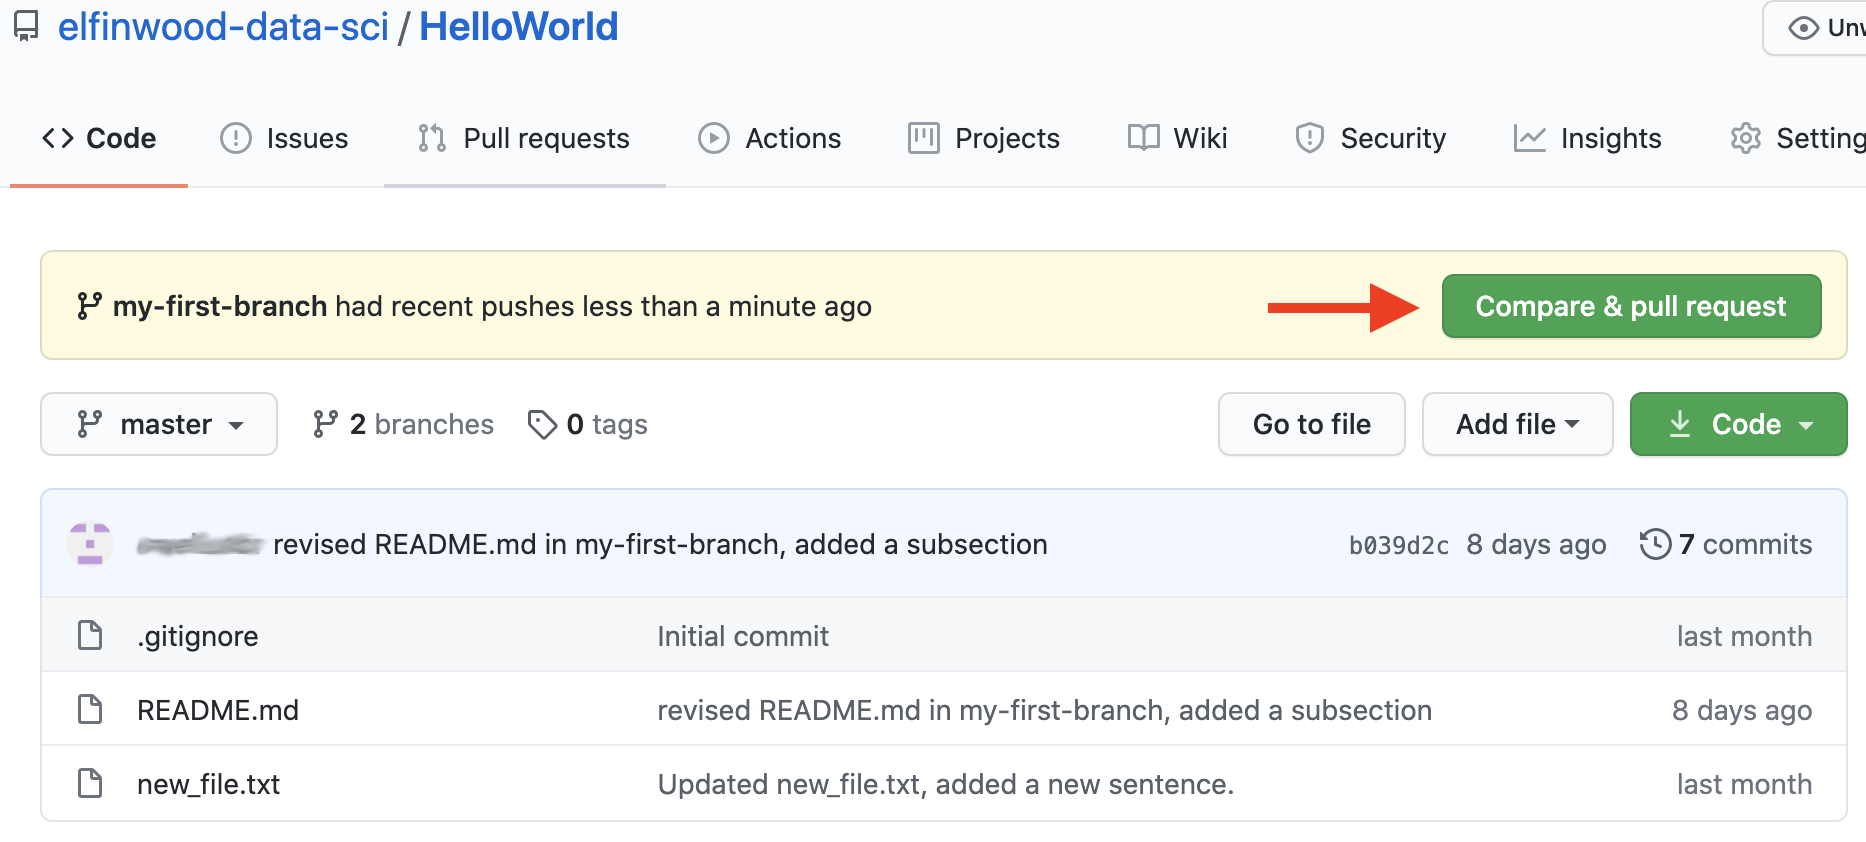Open the Pull requests tab
The width and height of the screenshot is (1866, 842).
525,138
